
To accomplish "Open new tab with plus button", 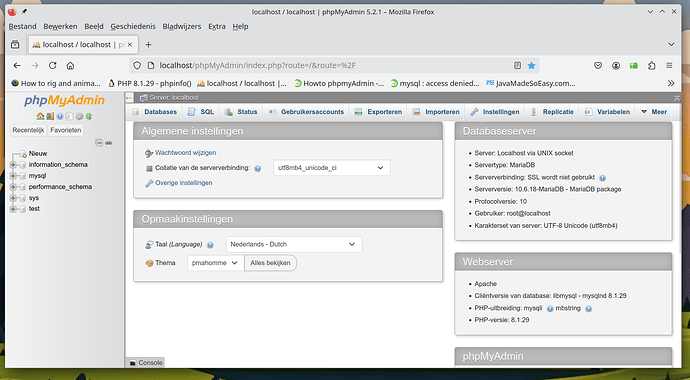I will click(x=148, y=44).
